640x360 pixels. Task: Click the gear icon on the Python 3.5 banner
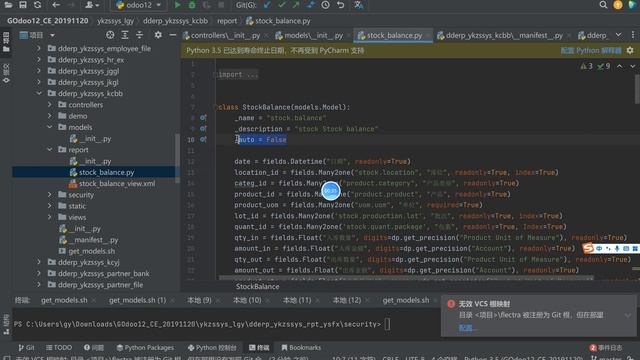630,51
